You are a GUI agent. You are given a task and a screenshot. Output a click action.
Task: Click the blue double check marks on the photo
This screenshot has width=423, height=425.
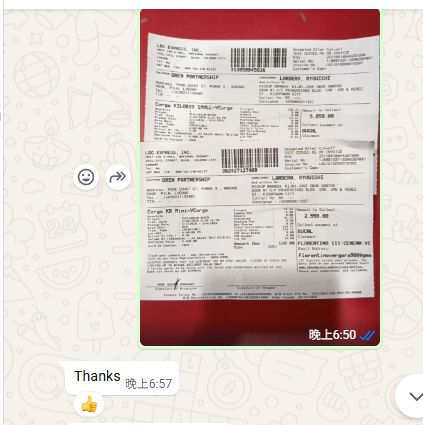click(x=367, y=335)
